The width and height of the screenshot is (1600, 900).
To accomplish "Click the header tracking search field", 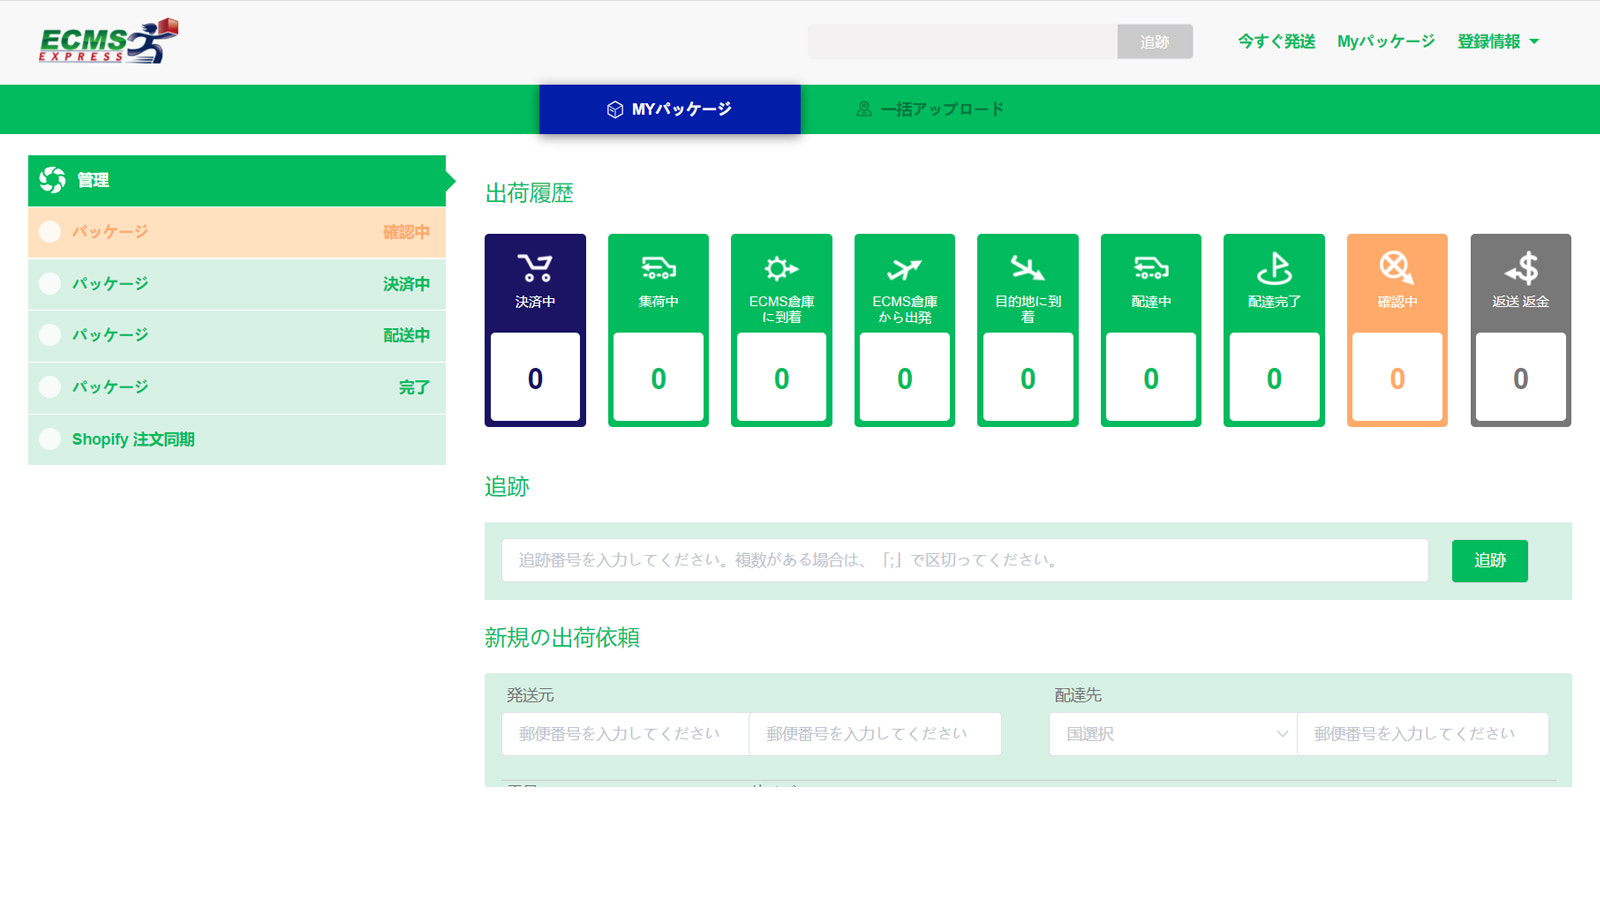I will 963,42.
